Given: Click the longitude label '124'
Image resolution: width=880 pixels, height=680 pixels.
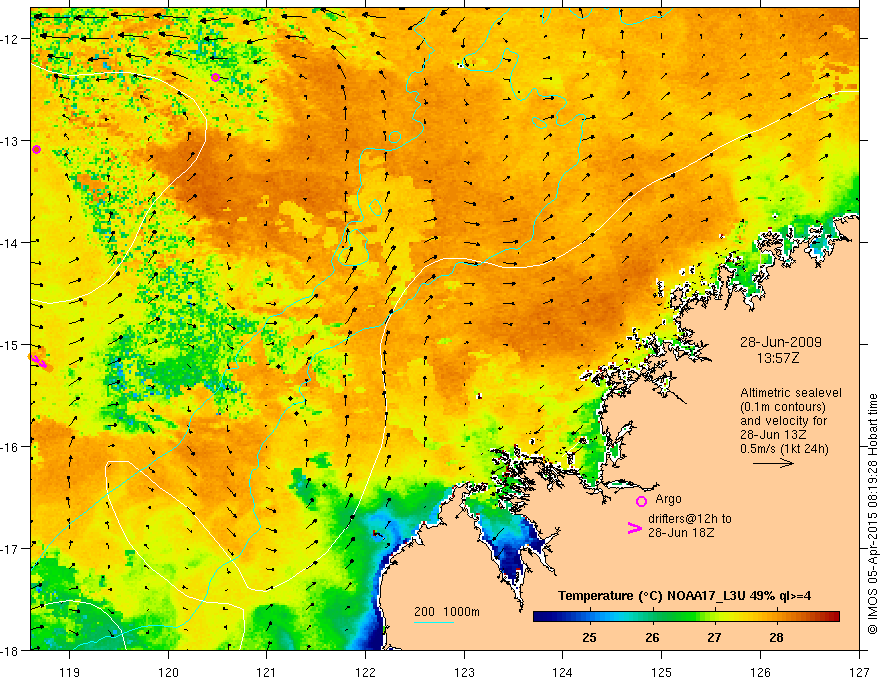Looking at the screenshot, I should (x=563, y=672).
